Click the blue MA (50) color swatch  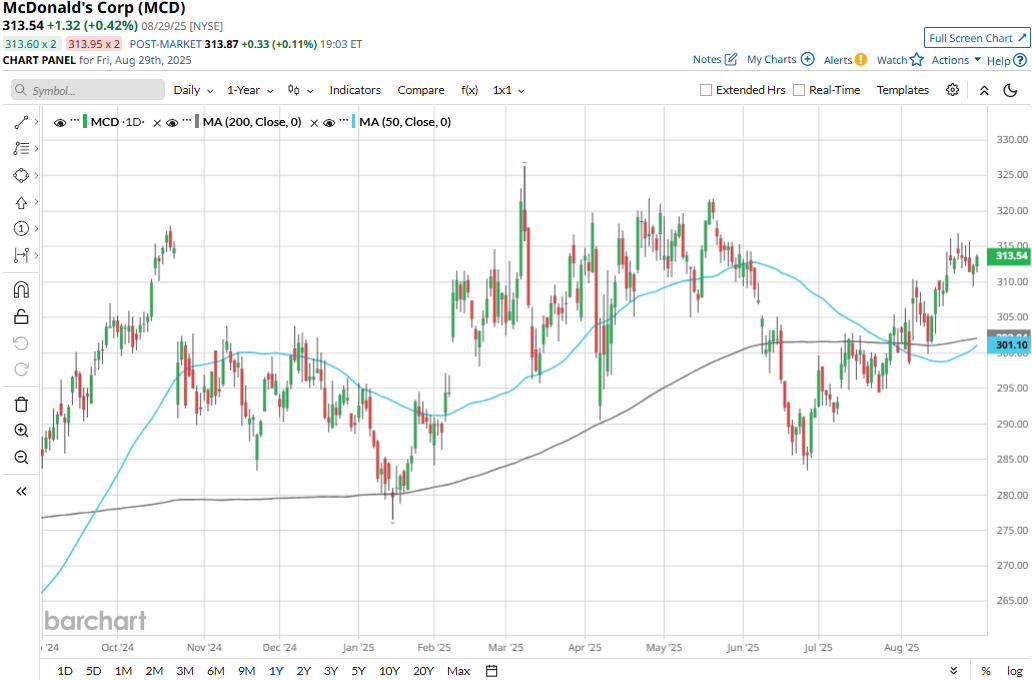click(354, 122)
